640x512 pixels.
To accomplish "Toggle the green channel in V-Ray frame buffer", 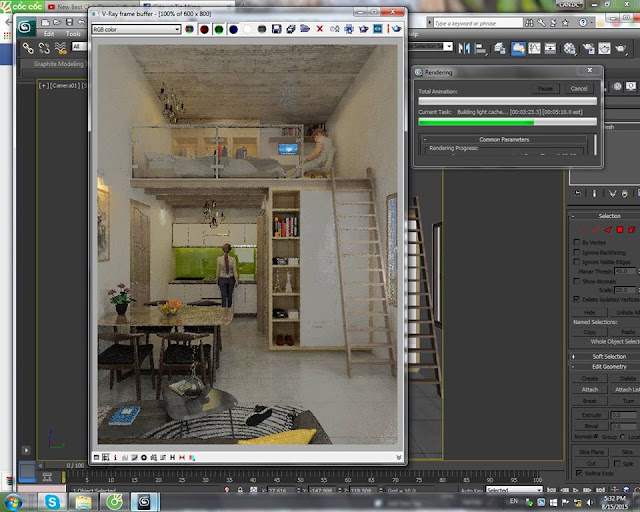I will pos(219,29).
